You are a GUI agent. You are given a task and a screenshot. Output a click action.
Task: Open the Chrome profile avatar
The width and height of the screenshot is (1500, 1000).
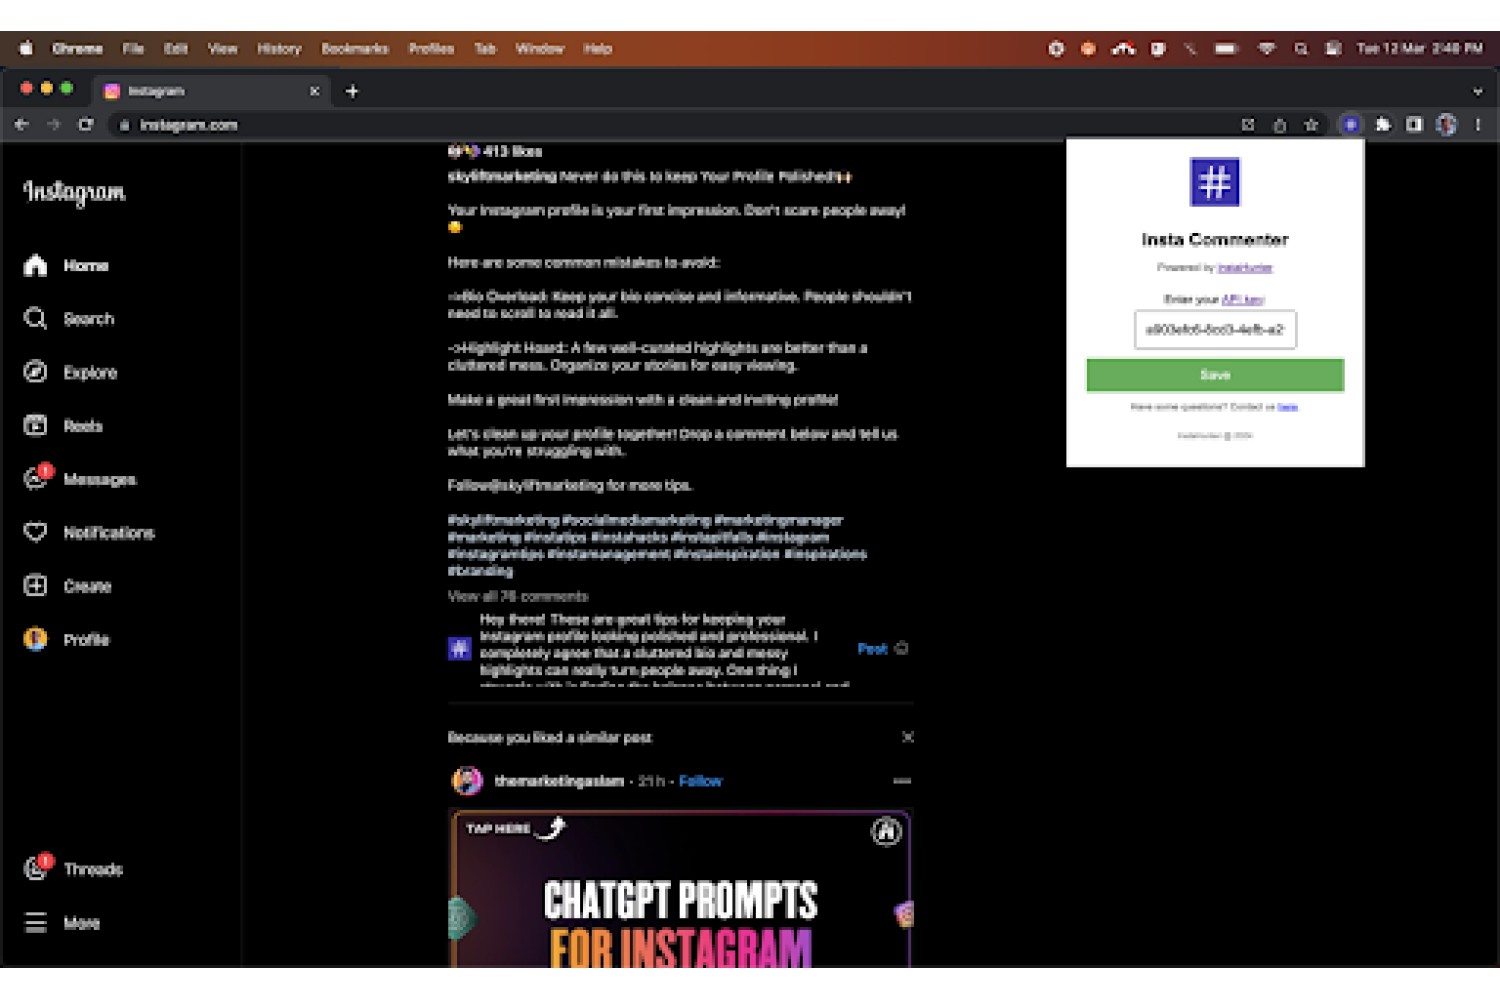pos(1446,125)
